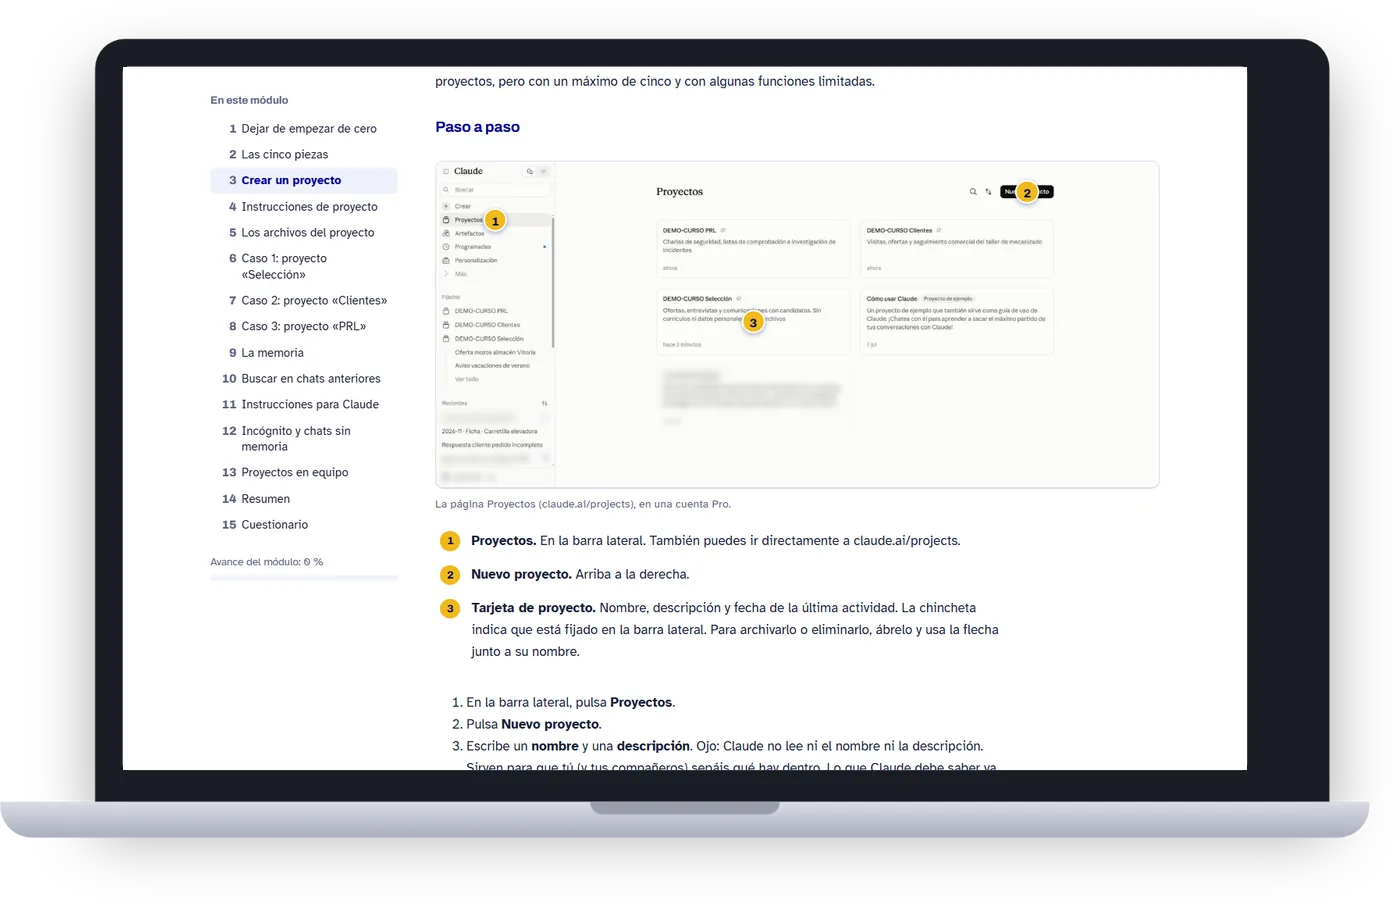The height and width of the screenshot is (904, 1400).
Task: Select the highlighted section Crear un proyecto
Action: (x=303, y=181)
